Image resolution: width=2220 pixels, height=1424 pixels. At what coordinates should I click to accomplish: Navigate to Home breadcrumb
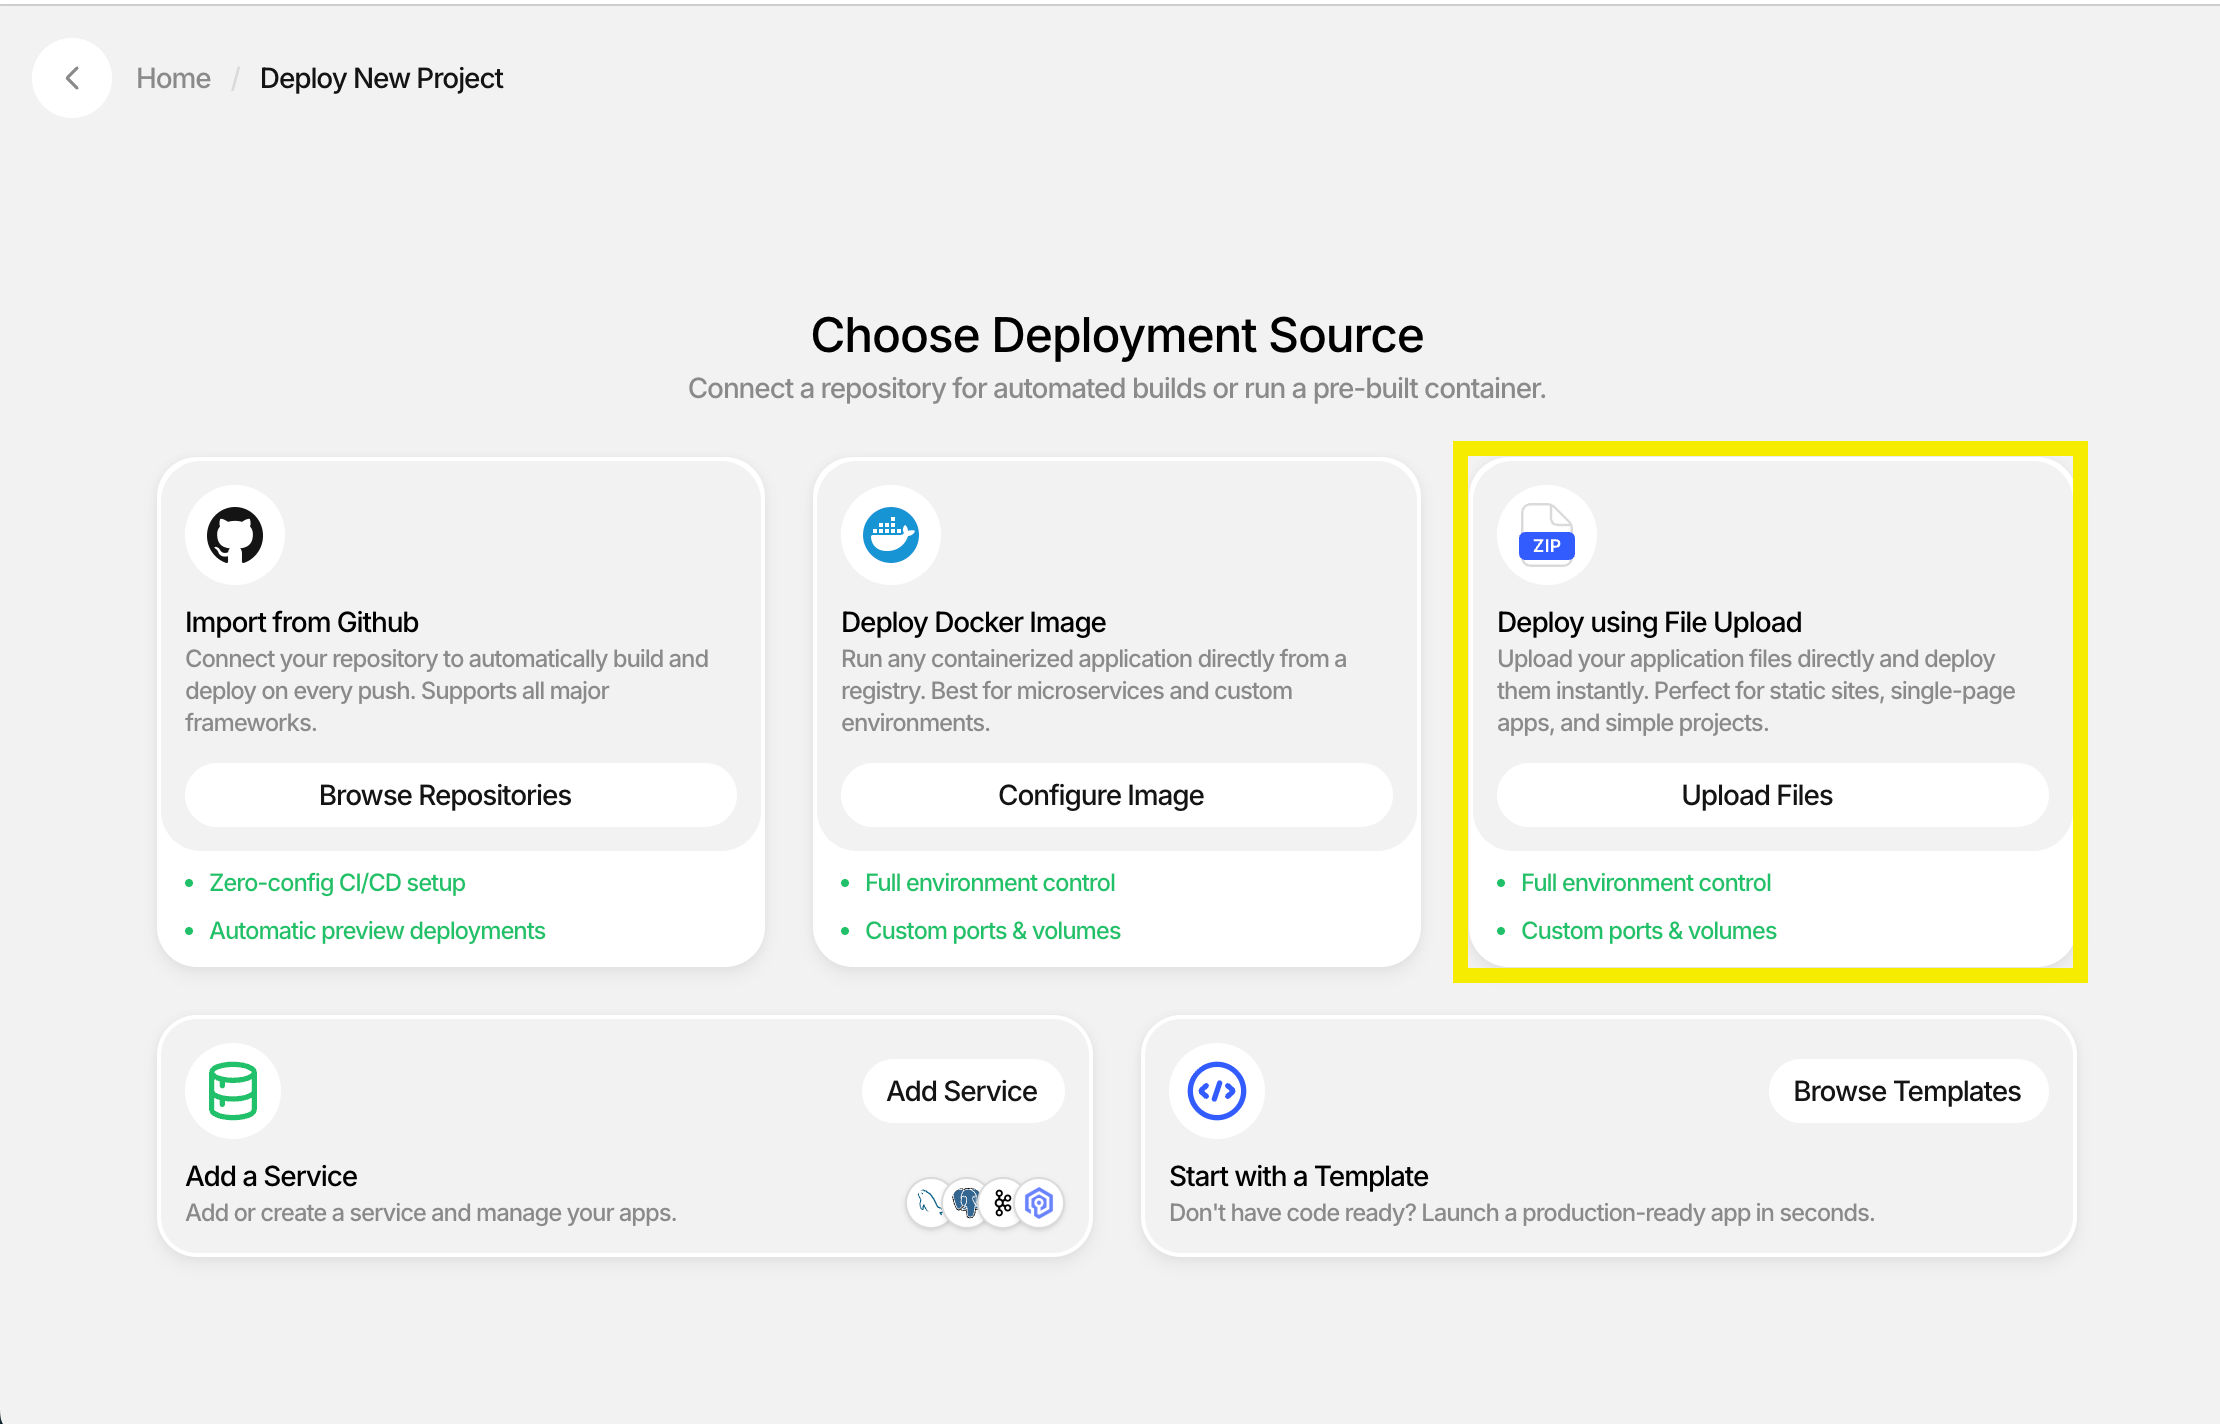click(173, 78)
